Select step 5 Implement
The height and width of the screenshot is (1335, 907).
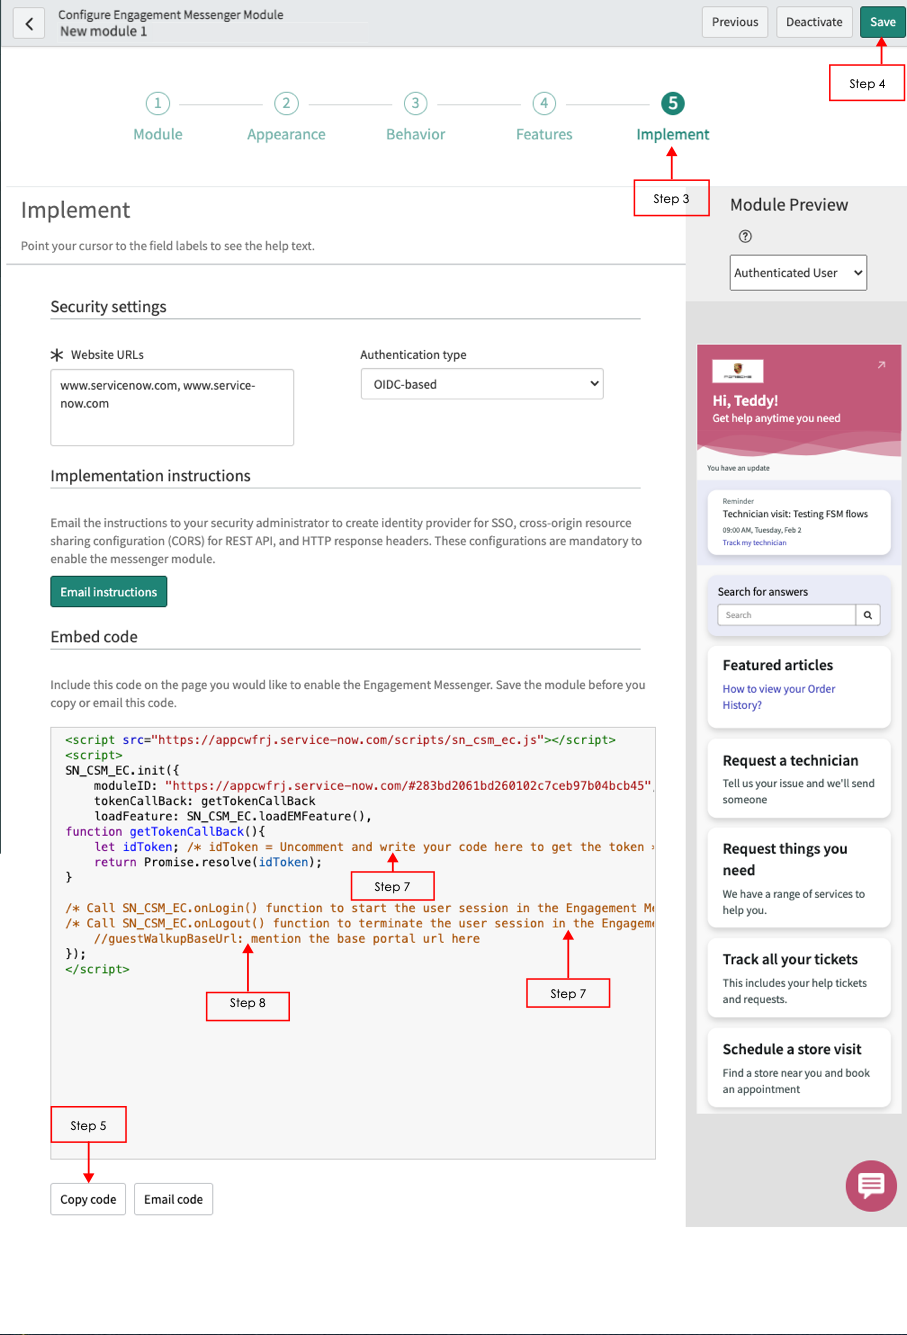click(x=673, y=117)
